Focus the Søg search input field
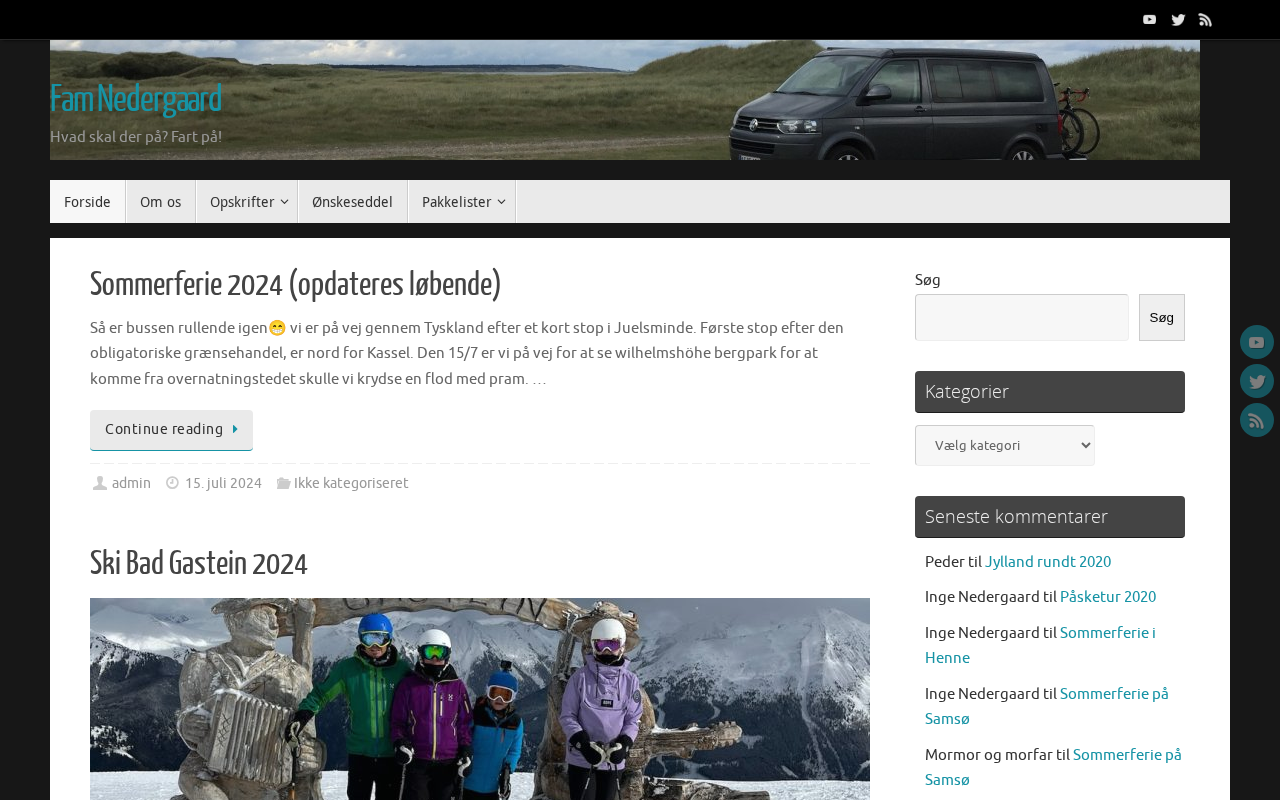 [x=1022, y=317]
